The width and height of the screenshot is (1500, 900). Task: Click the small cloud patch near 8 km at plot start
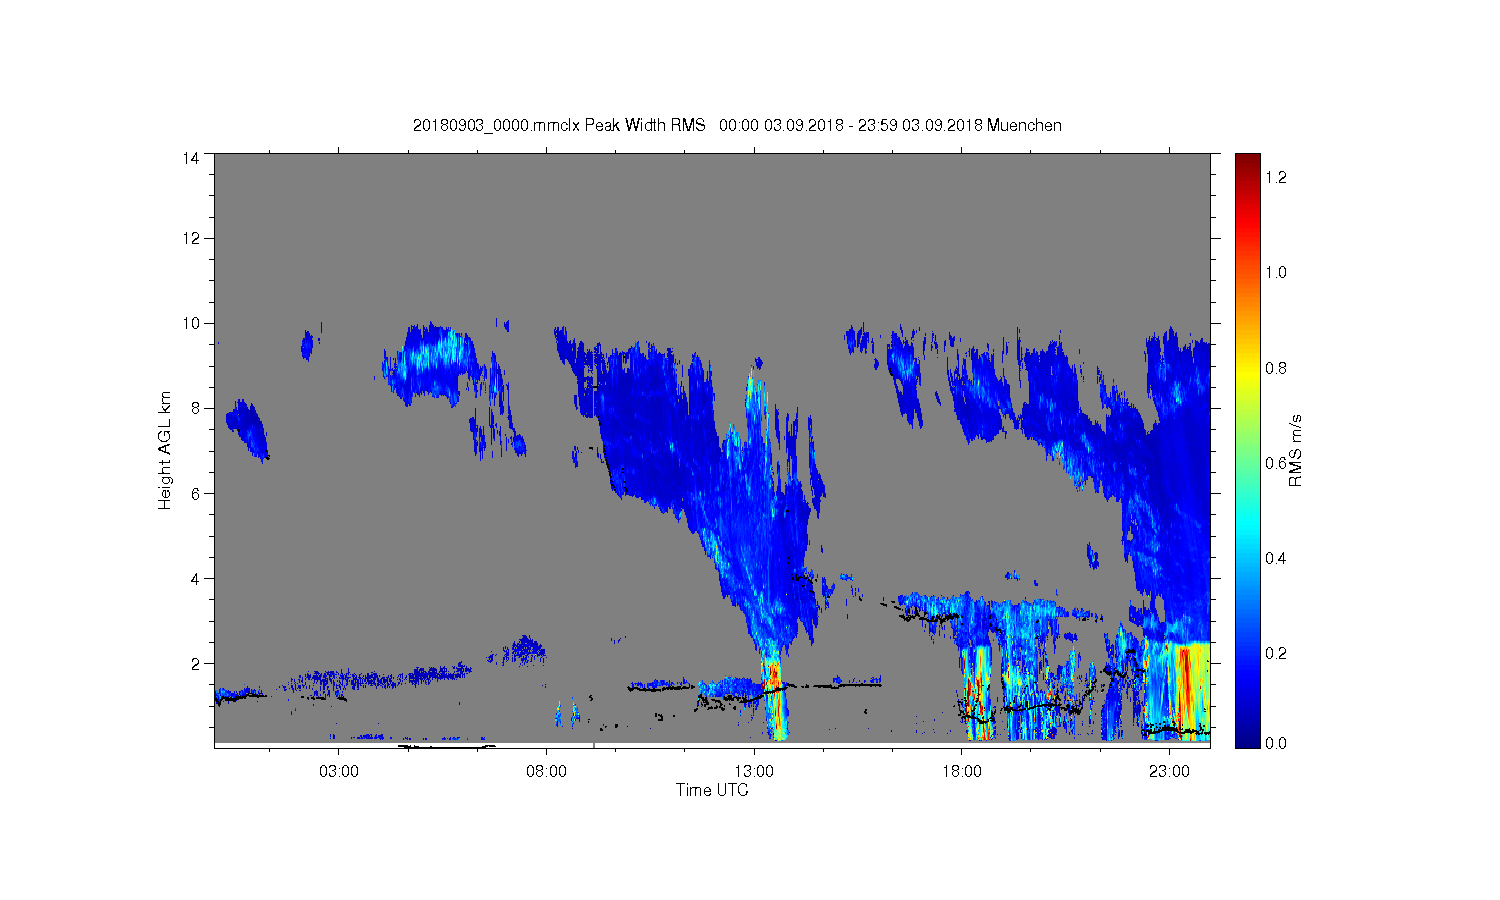[247, 430]
